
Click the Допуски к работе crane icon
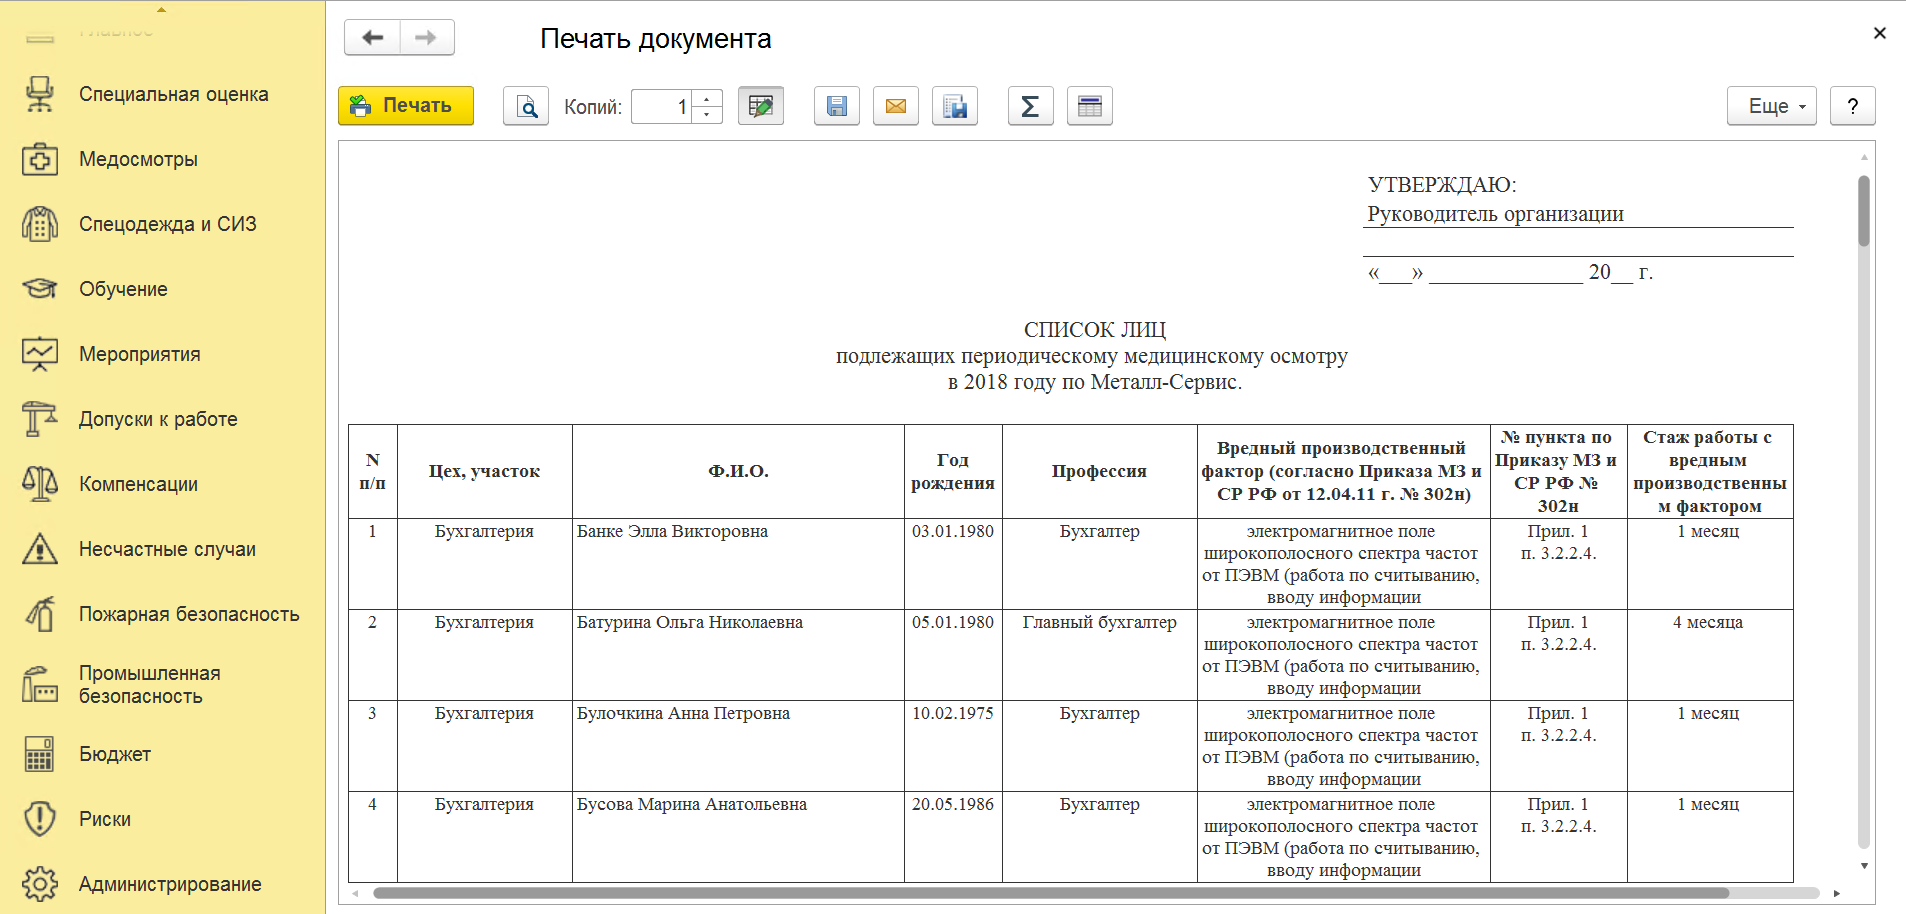[x=40, y=419]
